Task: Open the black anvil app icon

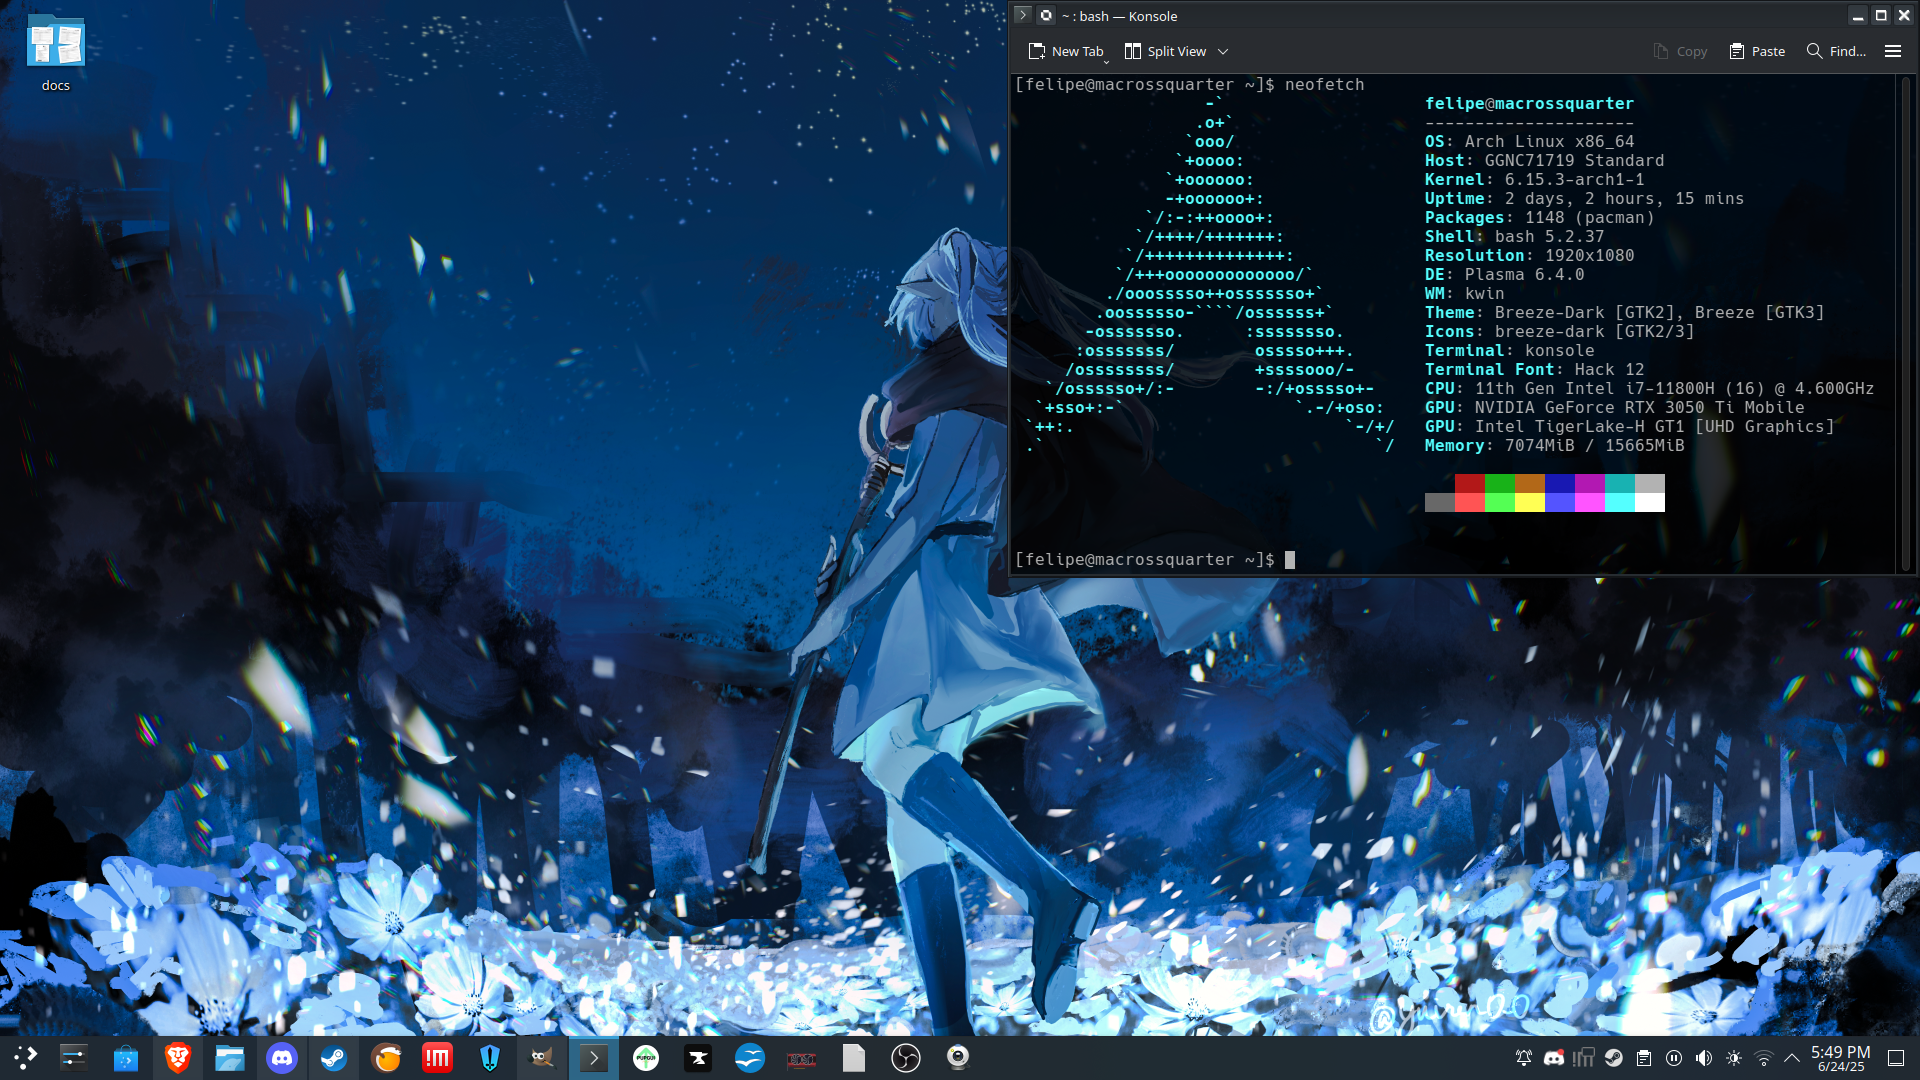Action: (698, 1057)
